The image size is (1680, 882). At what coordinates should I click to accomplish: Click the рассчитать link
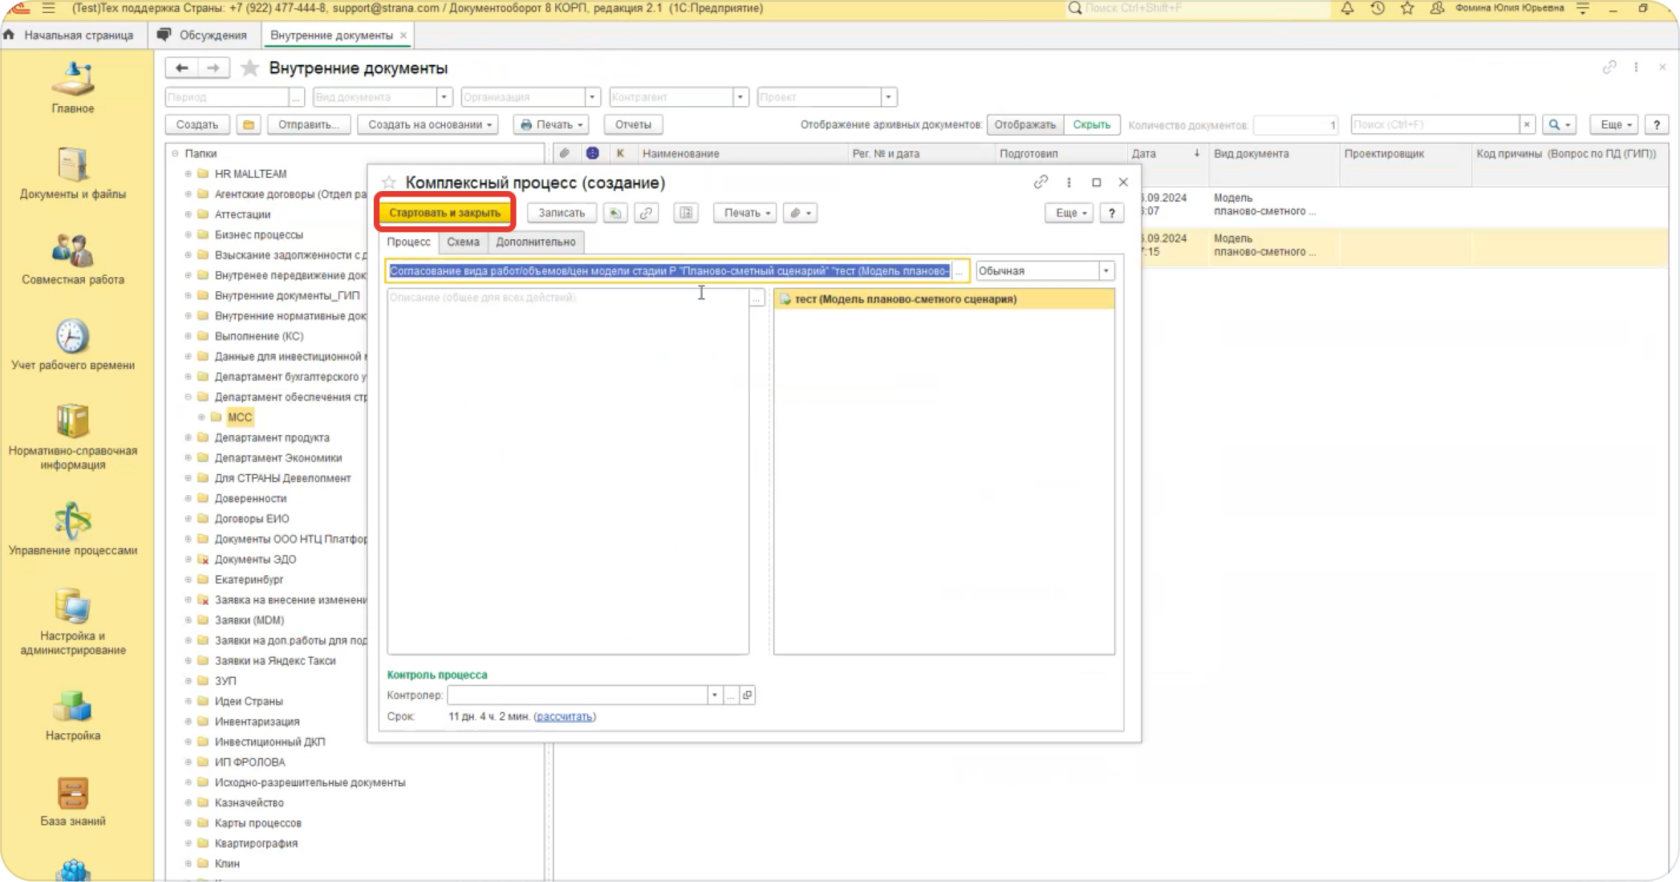564,717
